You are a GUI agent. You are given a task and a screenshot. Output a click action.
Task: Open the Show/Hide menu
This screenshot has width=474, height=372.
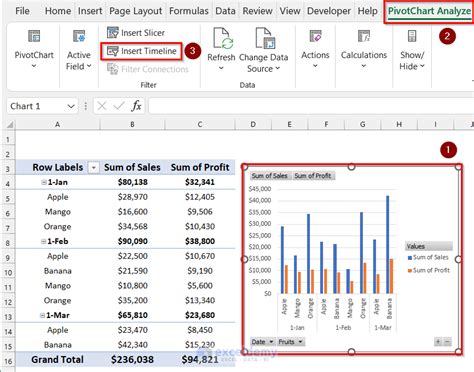412,50
